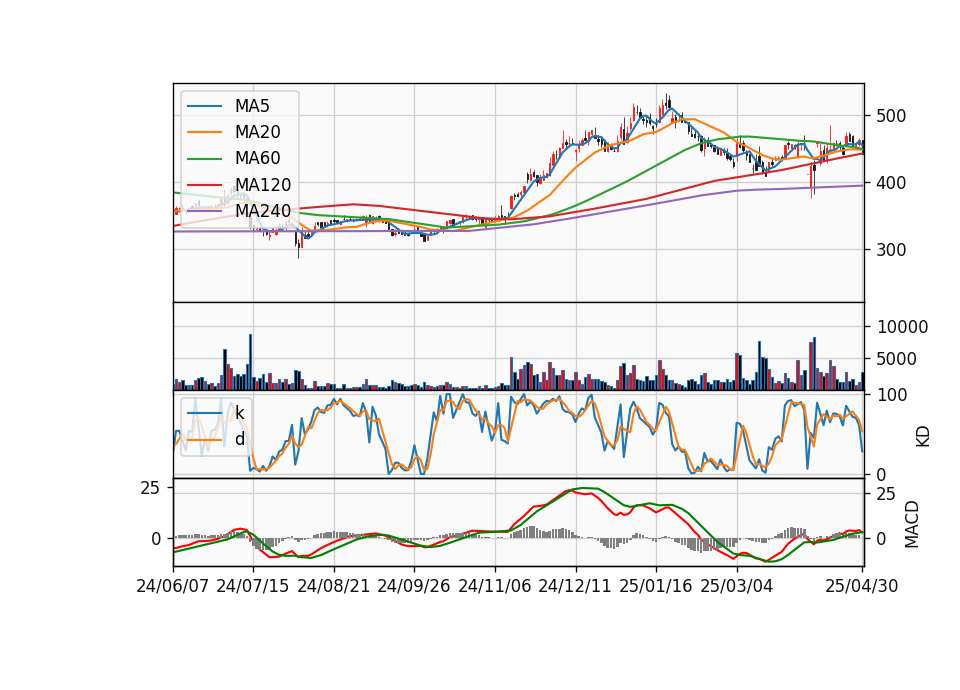
Task: Click the blue MA5 legend line swatch
Action: [x=204, y=106]
